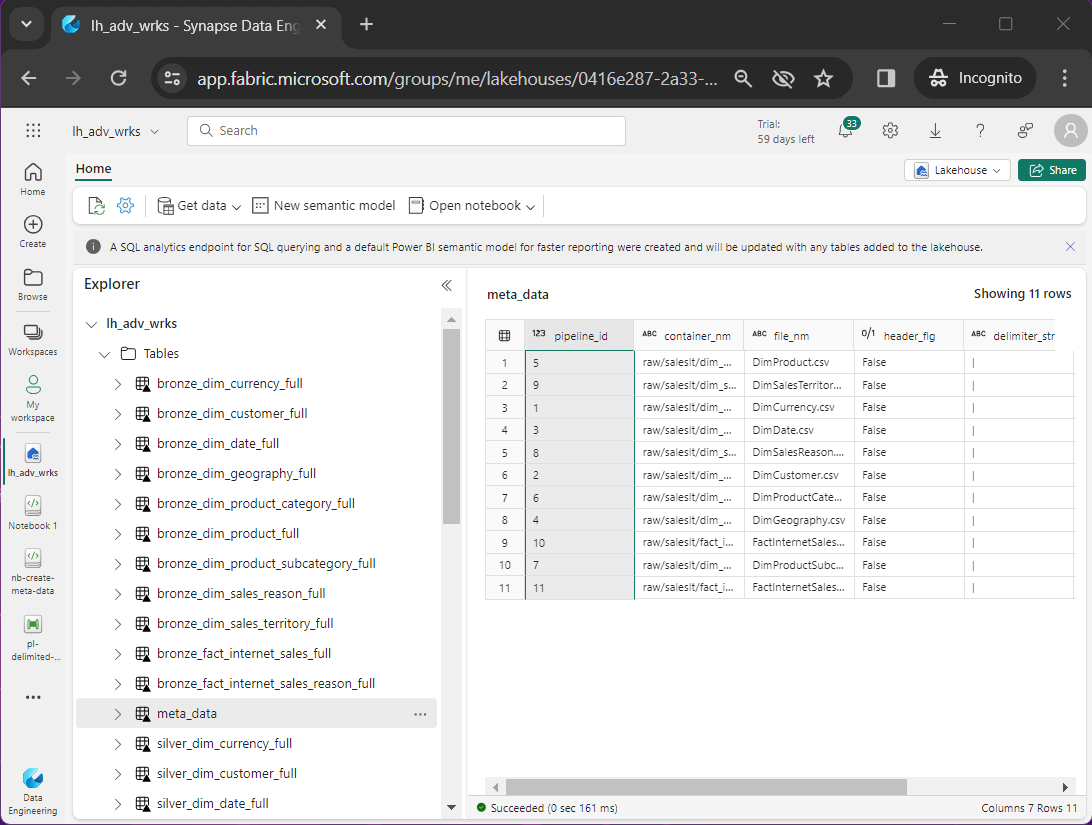Screen dimensions: 1092x825
Task: Collapse the Explorer pane
Action: tap(446, 285)
